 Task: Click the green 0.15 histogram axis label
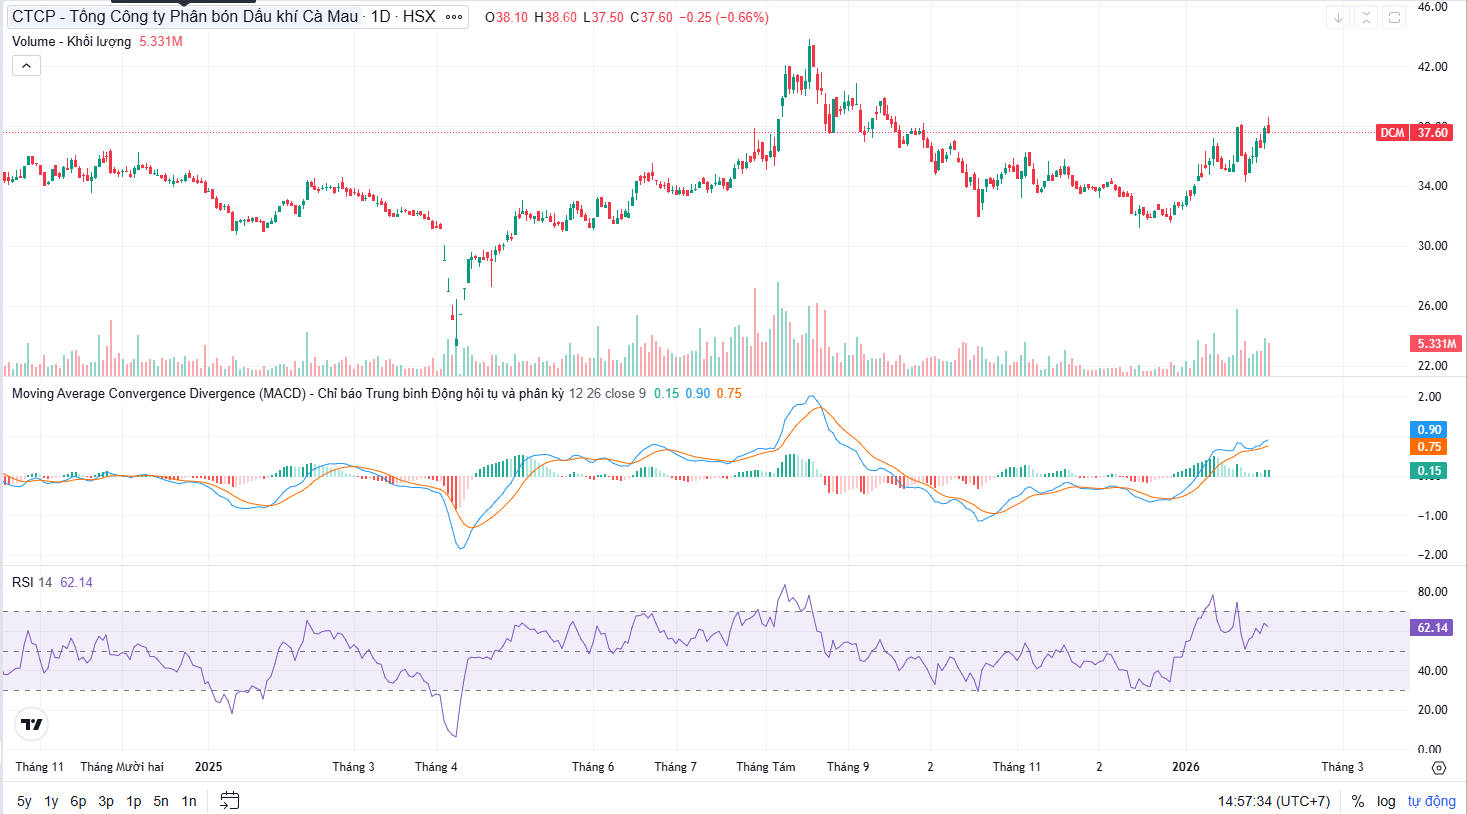(x=1429, y=470)
